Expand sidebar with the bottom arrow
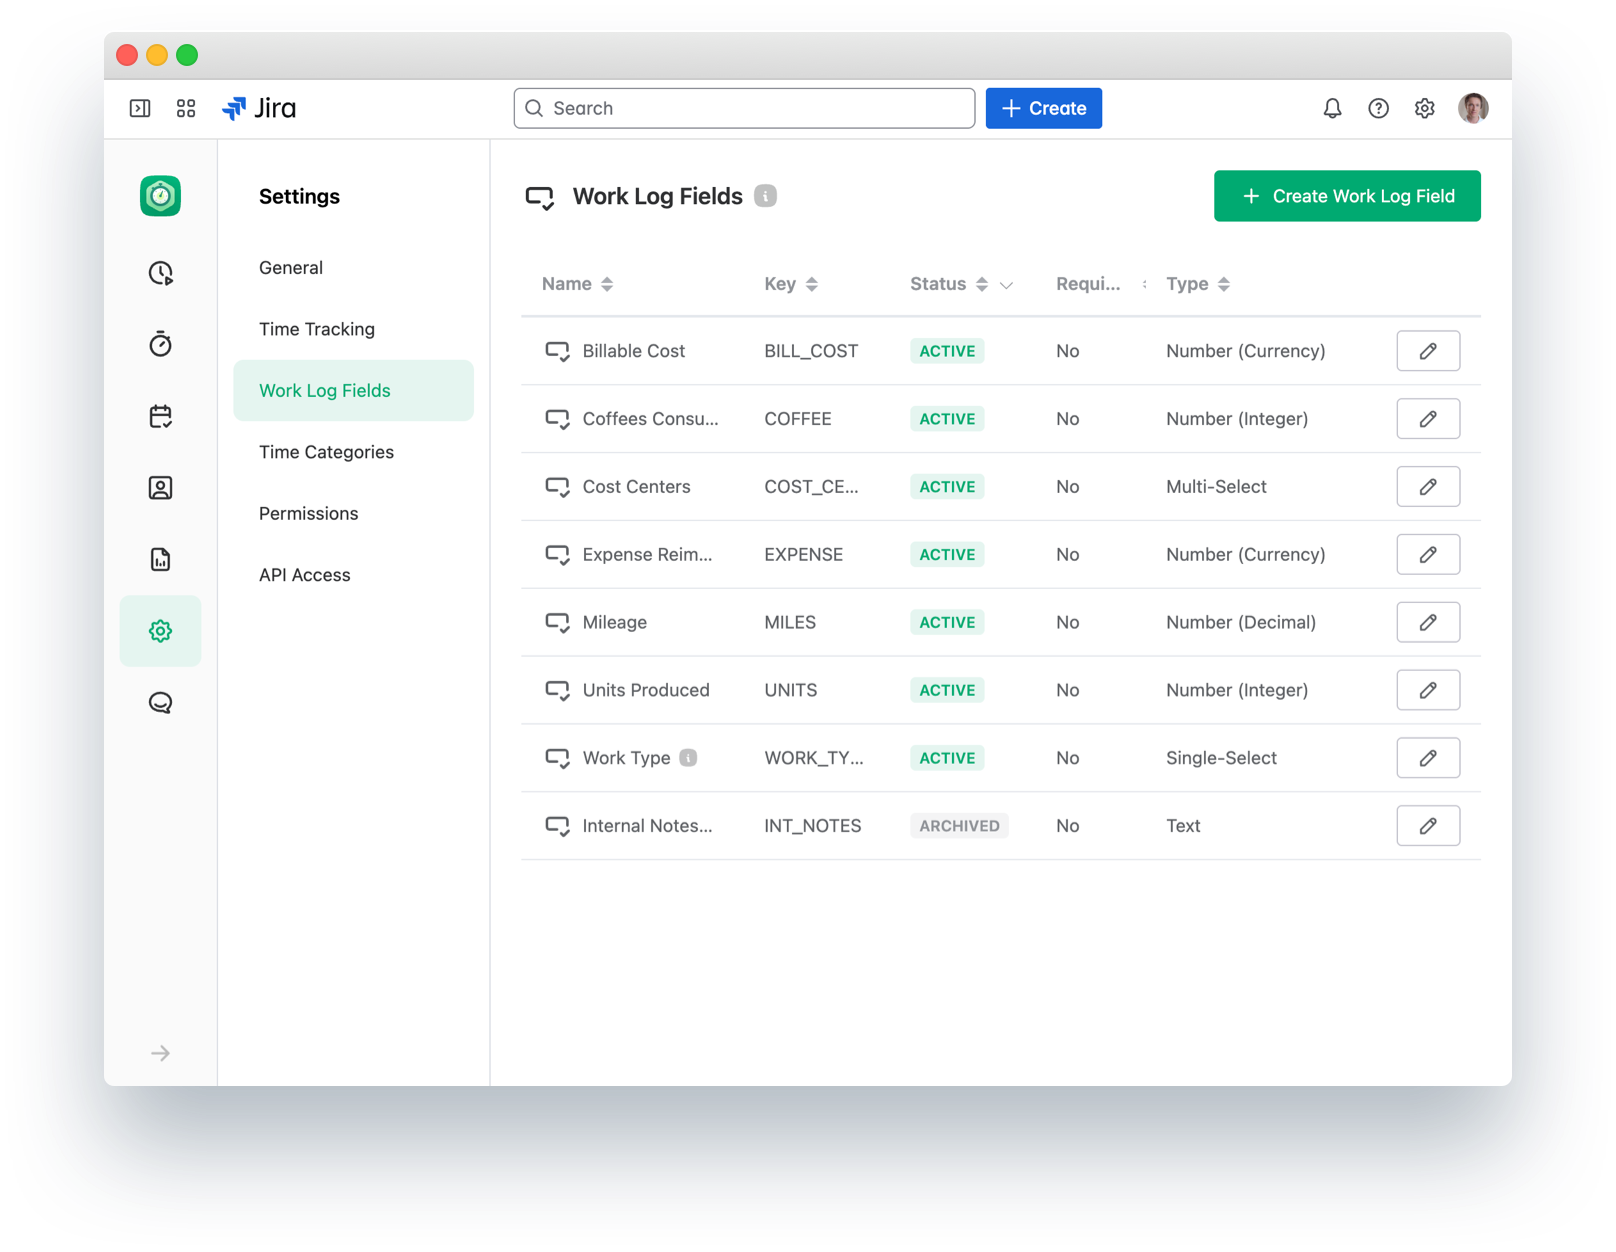The height and width of the screenshot is (1252, 1616). pos(160,1053)
